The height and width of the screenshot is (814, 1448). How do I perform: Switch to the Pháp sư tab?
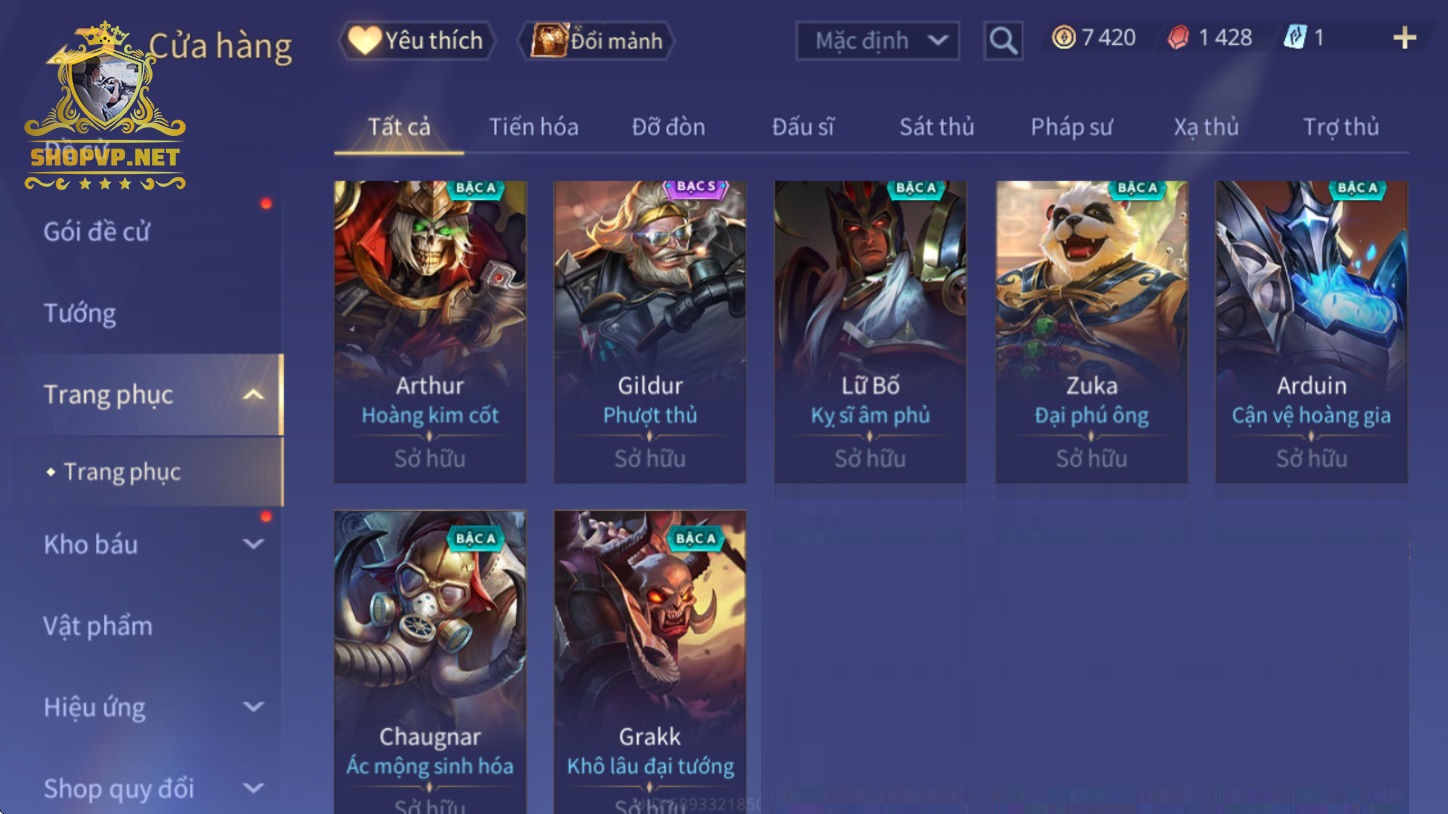[x=1071, y=127]
